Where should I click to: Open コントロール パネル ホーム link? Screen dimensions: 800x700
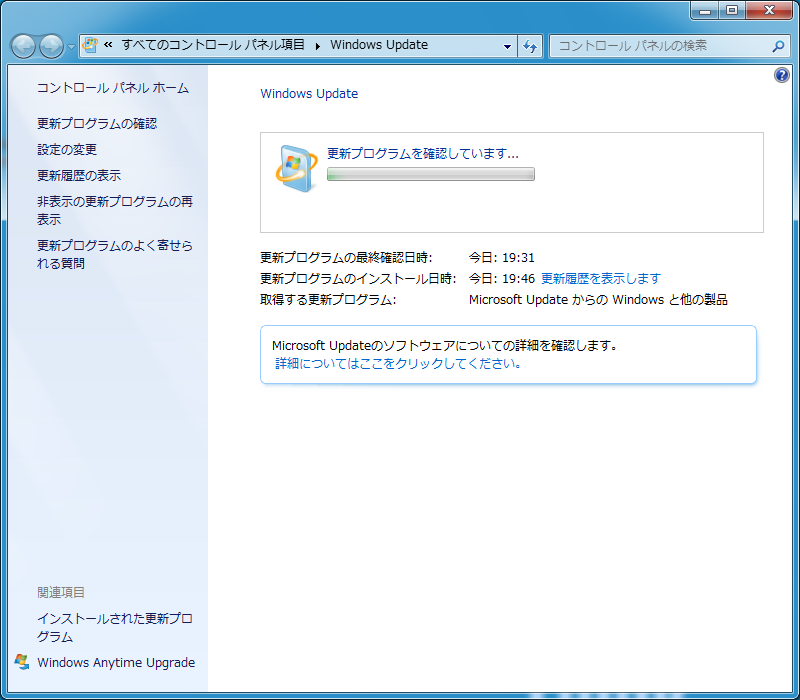[x=113, y=88]
